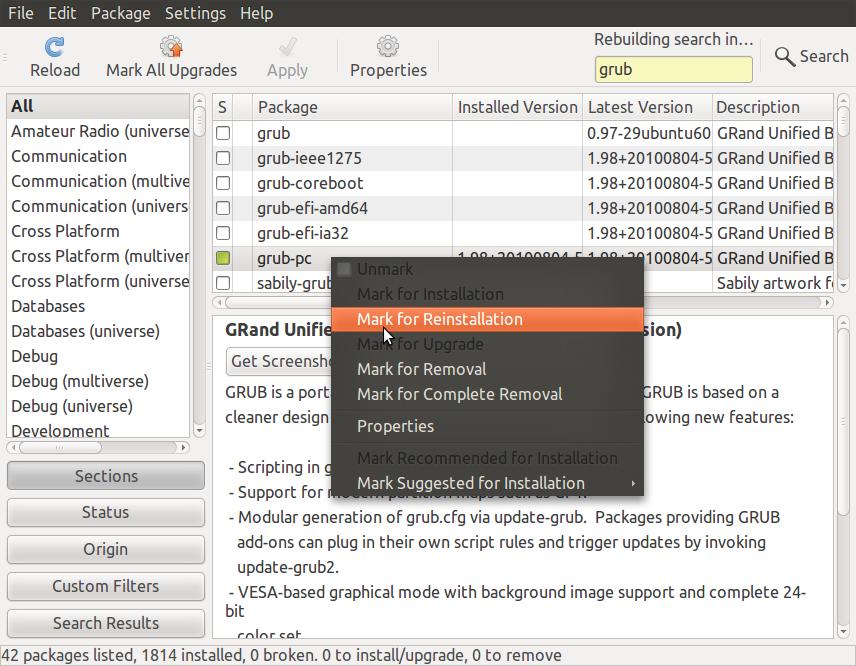Toggle the grub-efi-amd64 status checkbox
Screen dimensions: 856x666
[x=223, y=208]
